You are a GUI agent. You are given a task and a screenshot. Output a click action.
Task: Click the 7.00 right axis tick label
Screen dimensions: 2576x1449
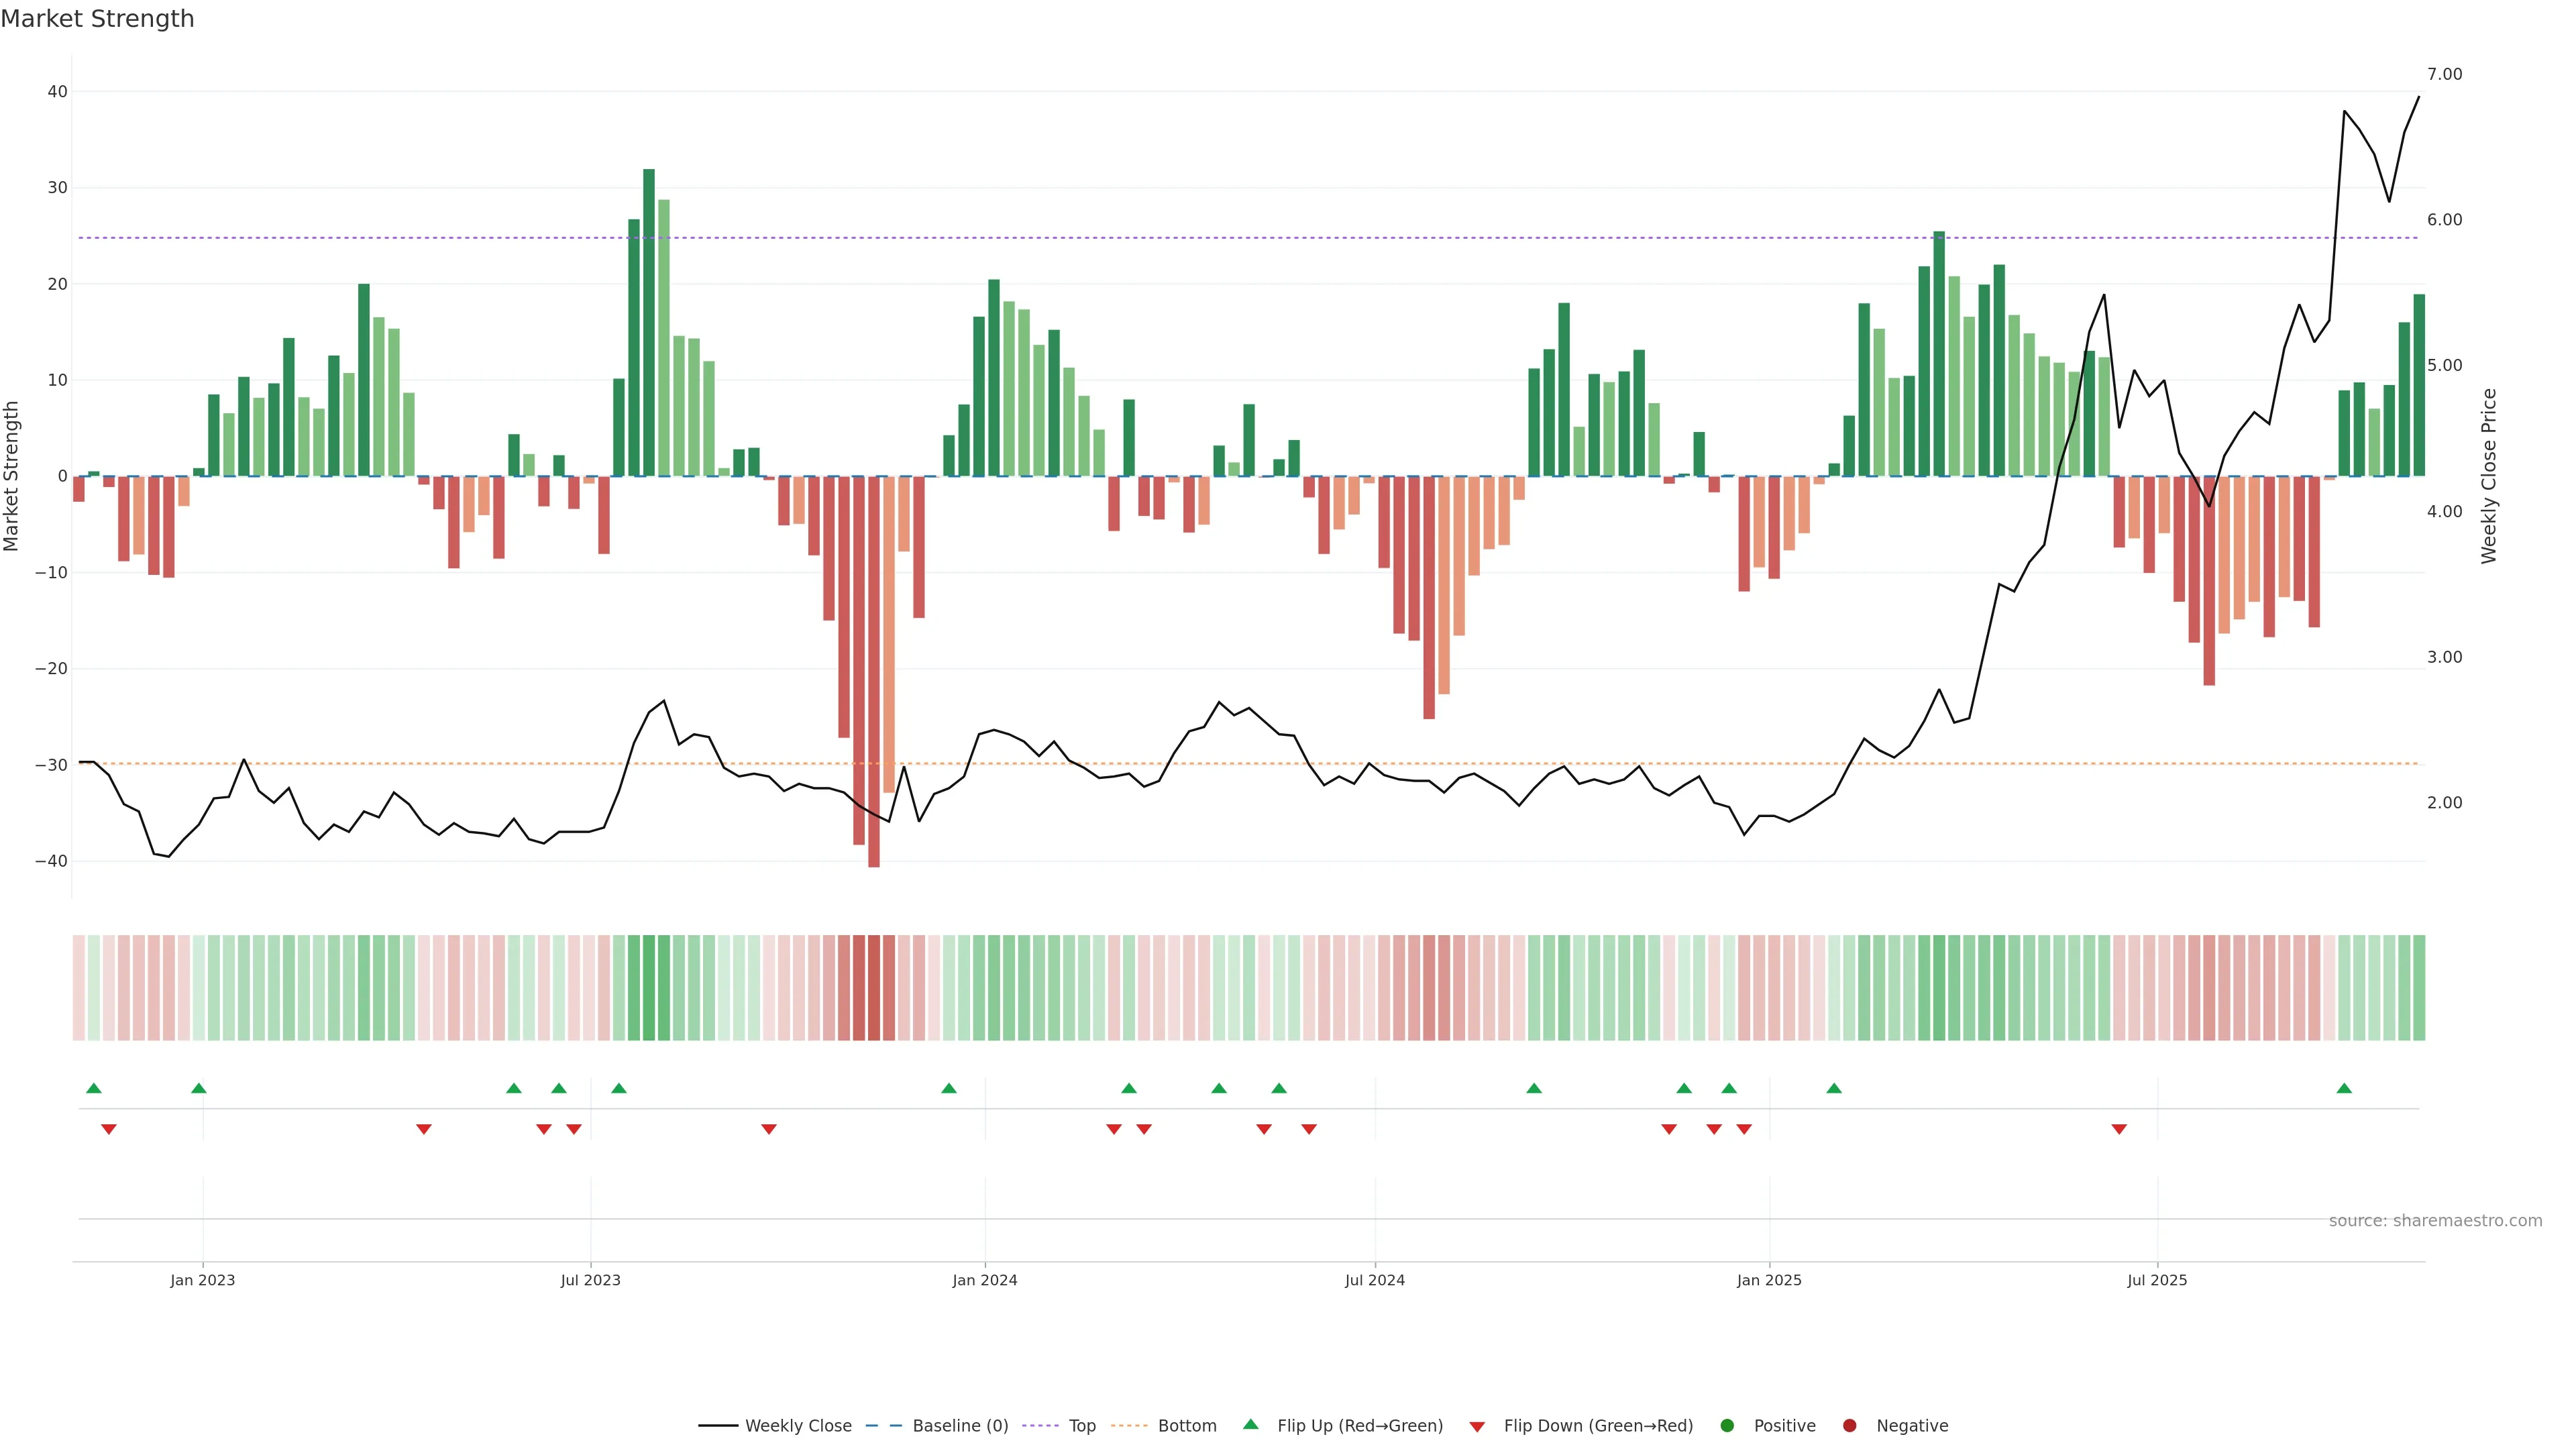tap(2444, 74)
